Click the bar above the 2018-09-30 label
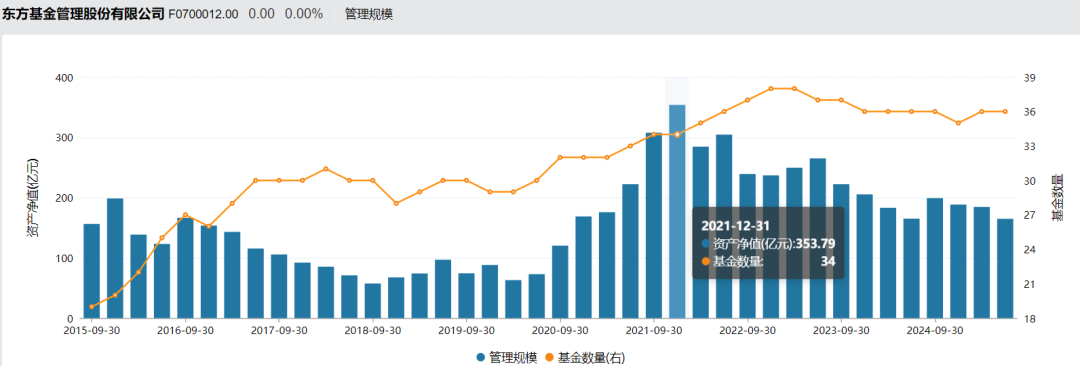The image size is (1080, 366). tap(373, 301)
